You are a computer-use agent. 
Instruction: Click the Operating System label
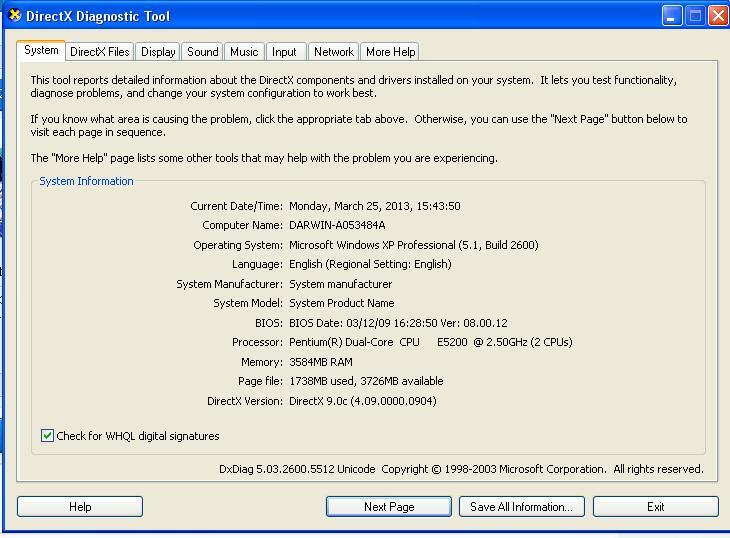pos(238,245)
